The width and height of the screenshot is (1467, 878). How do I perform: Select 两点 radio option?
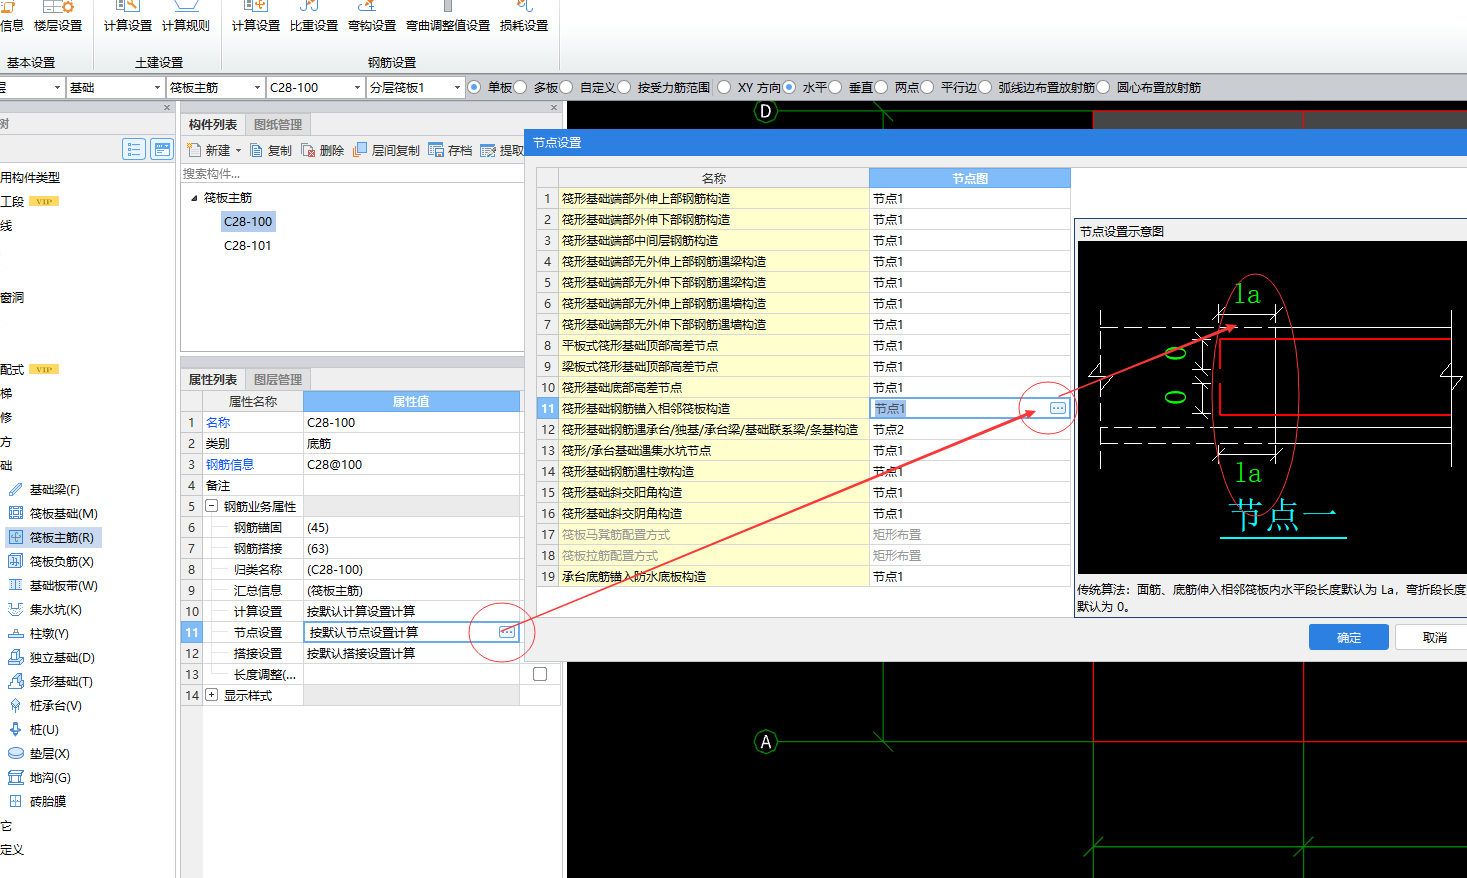pos(881,87)
